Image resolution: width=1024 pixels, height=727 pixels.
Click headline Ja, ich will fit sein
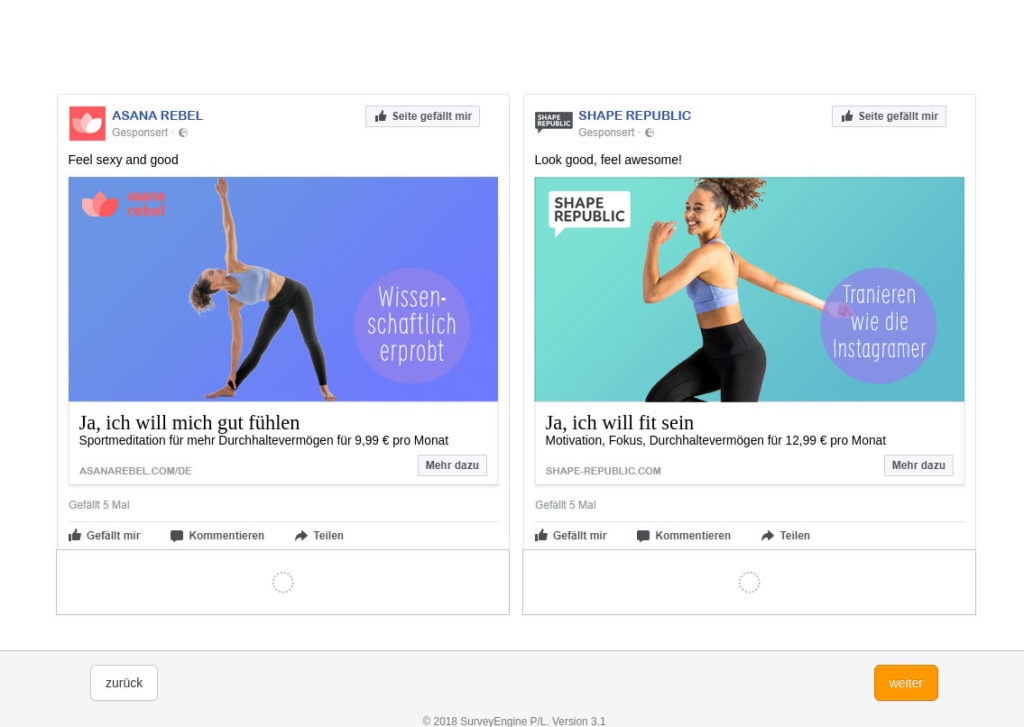[x=620, y=423]
